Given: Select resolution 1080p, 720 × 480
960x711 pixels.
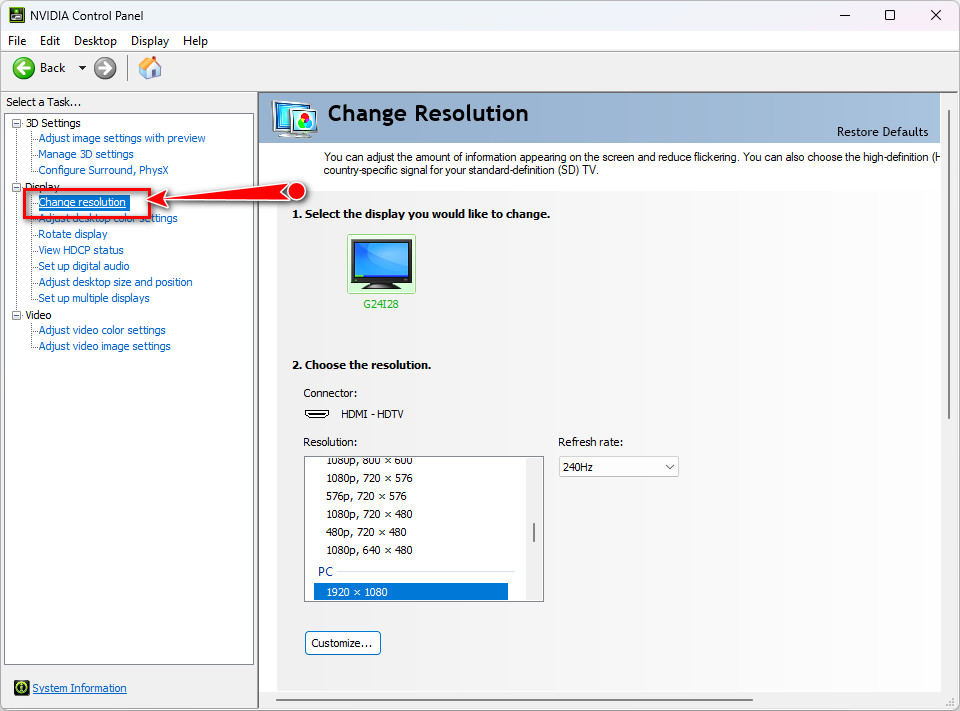Looking at the screenshot, I should [x=369, y=514].
